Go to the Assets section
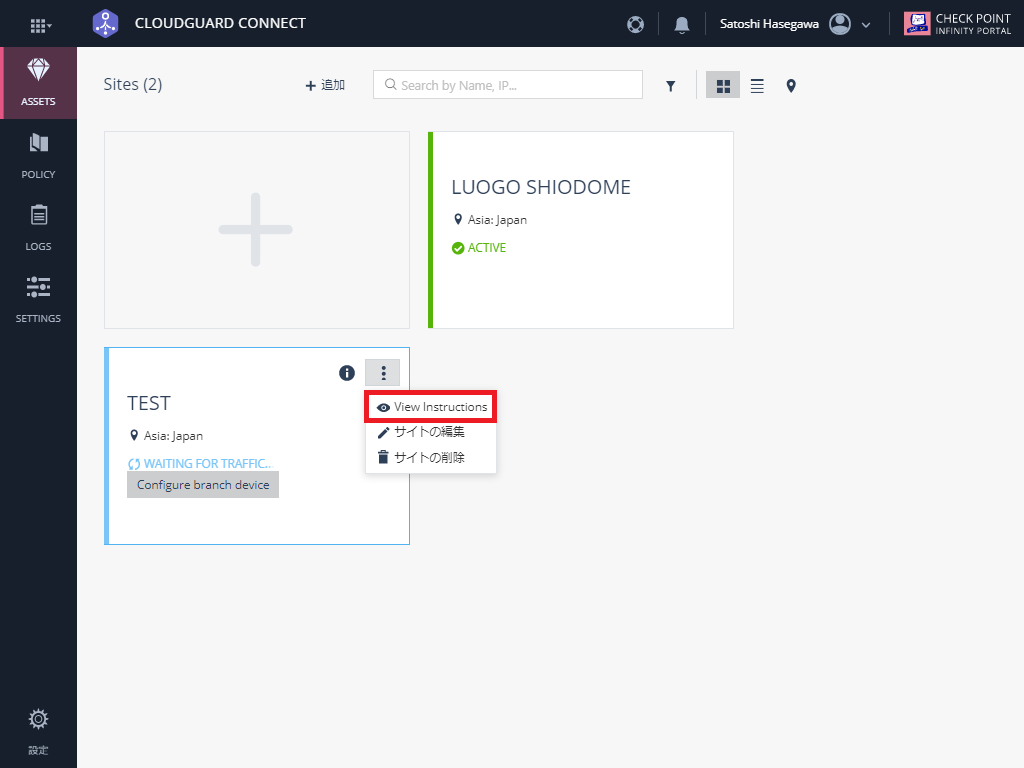The width and height of the screenshot is (1024, 768). click(39, 83)
